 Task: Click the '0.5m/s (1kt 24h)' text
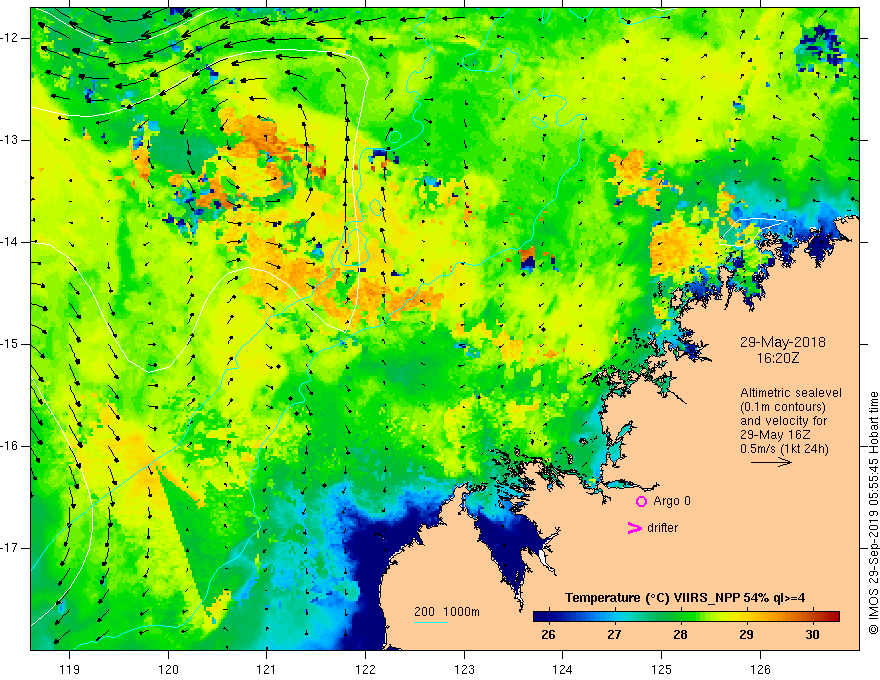coord(784,449)
